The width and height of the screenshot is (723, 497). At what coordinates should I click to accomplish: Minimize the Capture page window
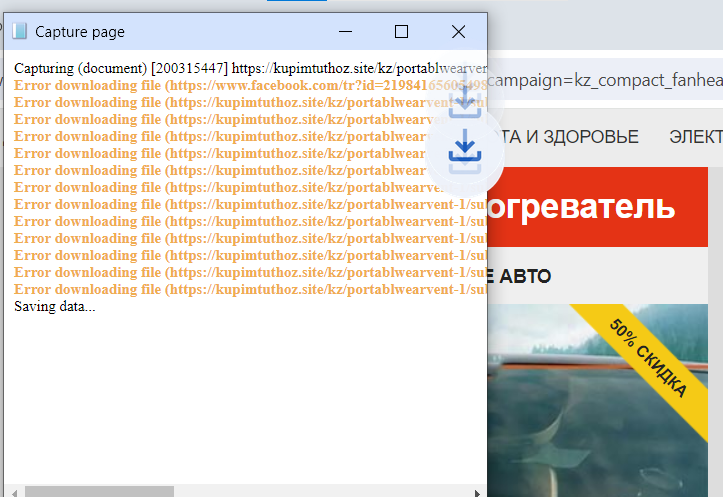pyautogui.click(x=345, y=31)
